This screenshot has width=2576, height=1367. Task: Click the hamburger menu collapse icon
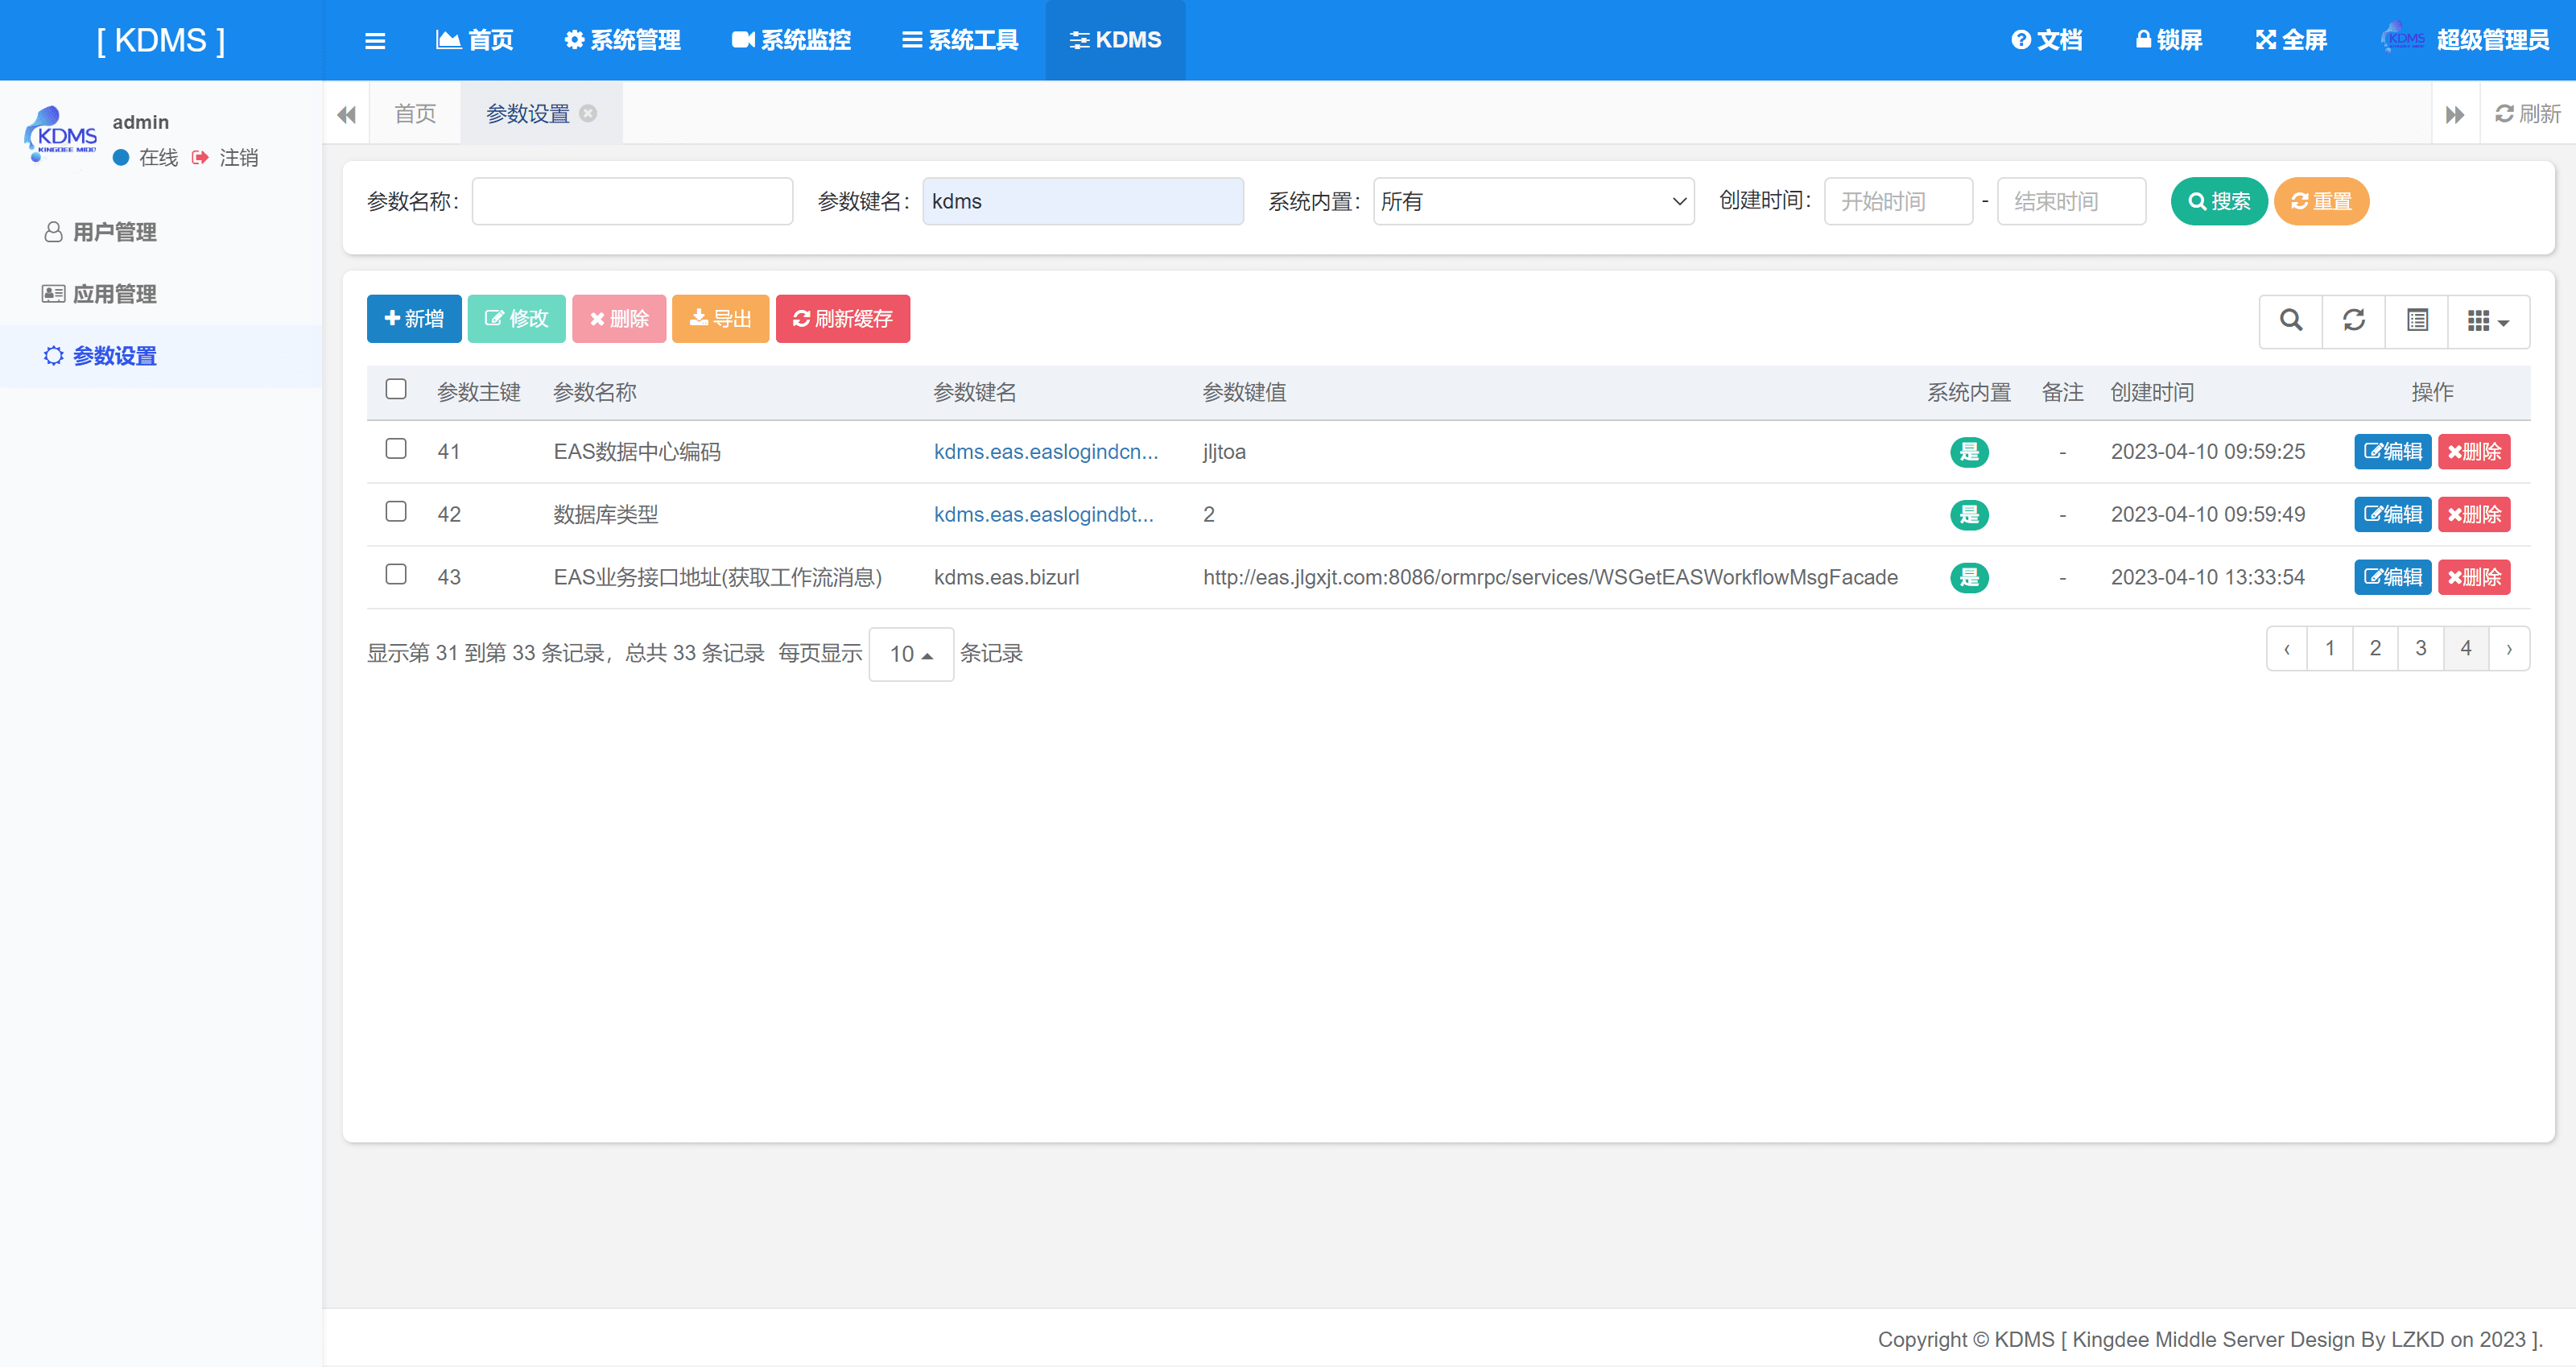click(375, 41)
